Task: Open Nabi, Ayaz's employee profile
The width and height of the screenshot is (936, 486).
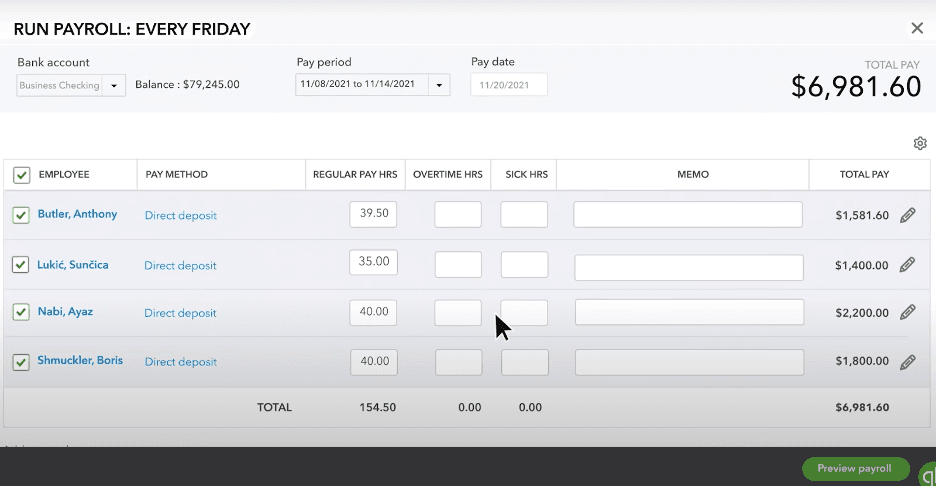Action: coord(66,312)
